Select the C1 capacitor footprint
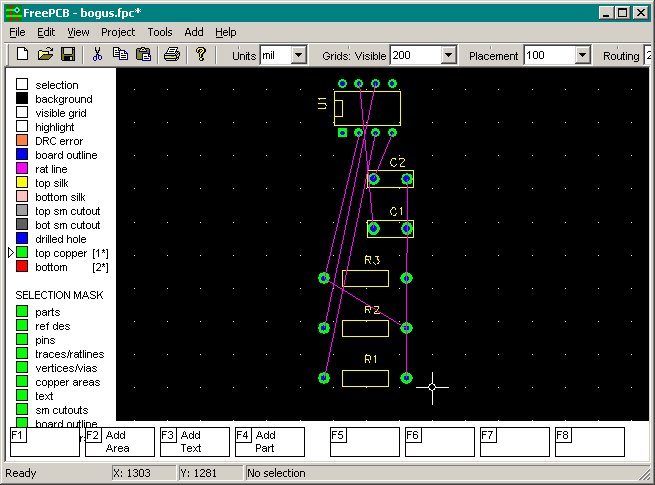 (390, 229)
